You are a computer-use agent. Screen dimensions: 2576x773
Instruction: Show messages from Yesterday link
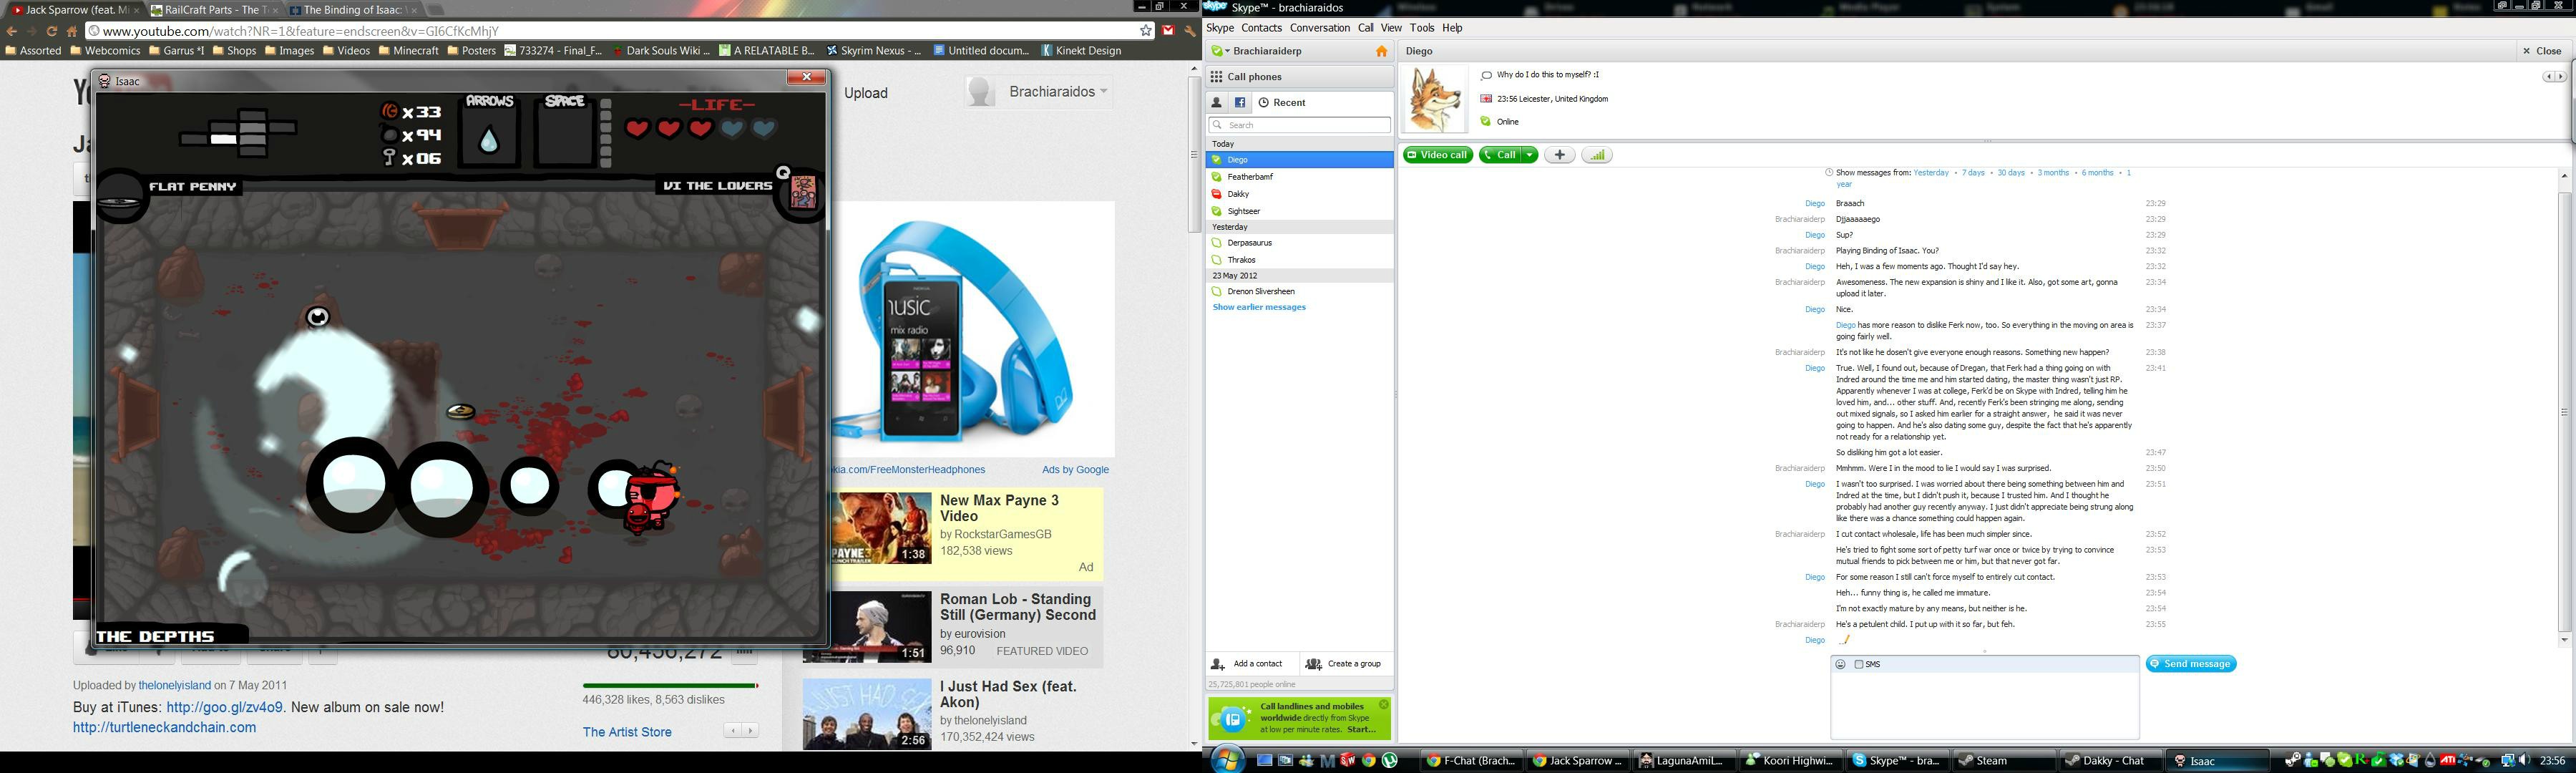(1930, 173)
